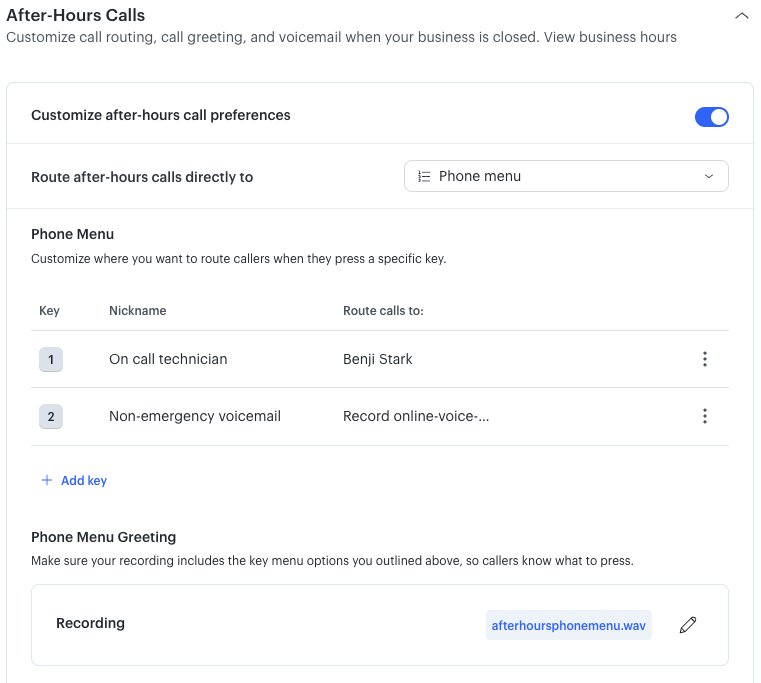Collapse the After-Hours Calls section chevron
The image size is (761, 683).
pyautogui.click(x=741, y=16)
